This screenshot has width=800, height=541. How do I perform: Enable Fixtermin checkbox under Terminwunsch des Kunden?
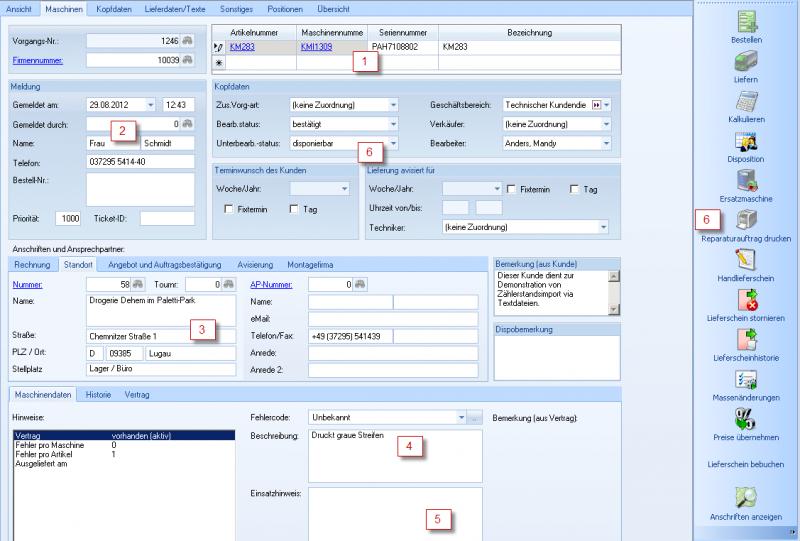(230, 208)
